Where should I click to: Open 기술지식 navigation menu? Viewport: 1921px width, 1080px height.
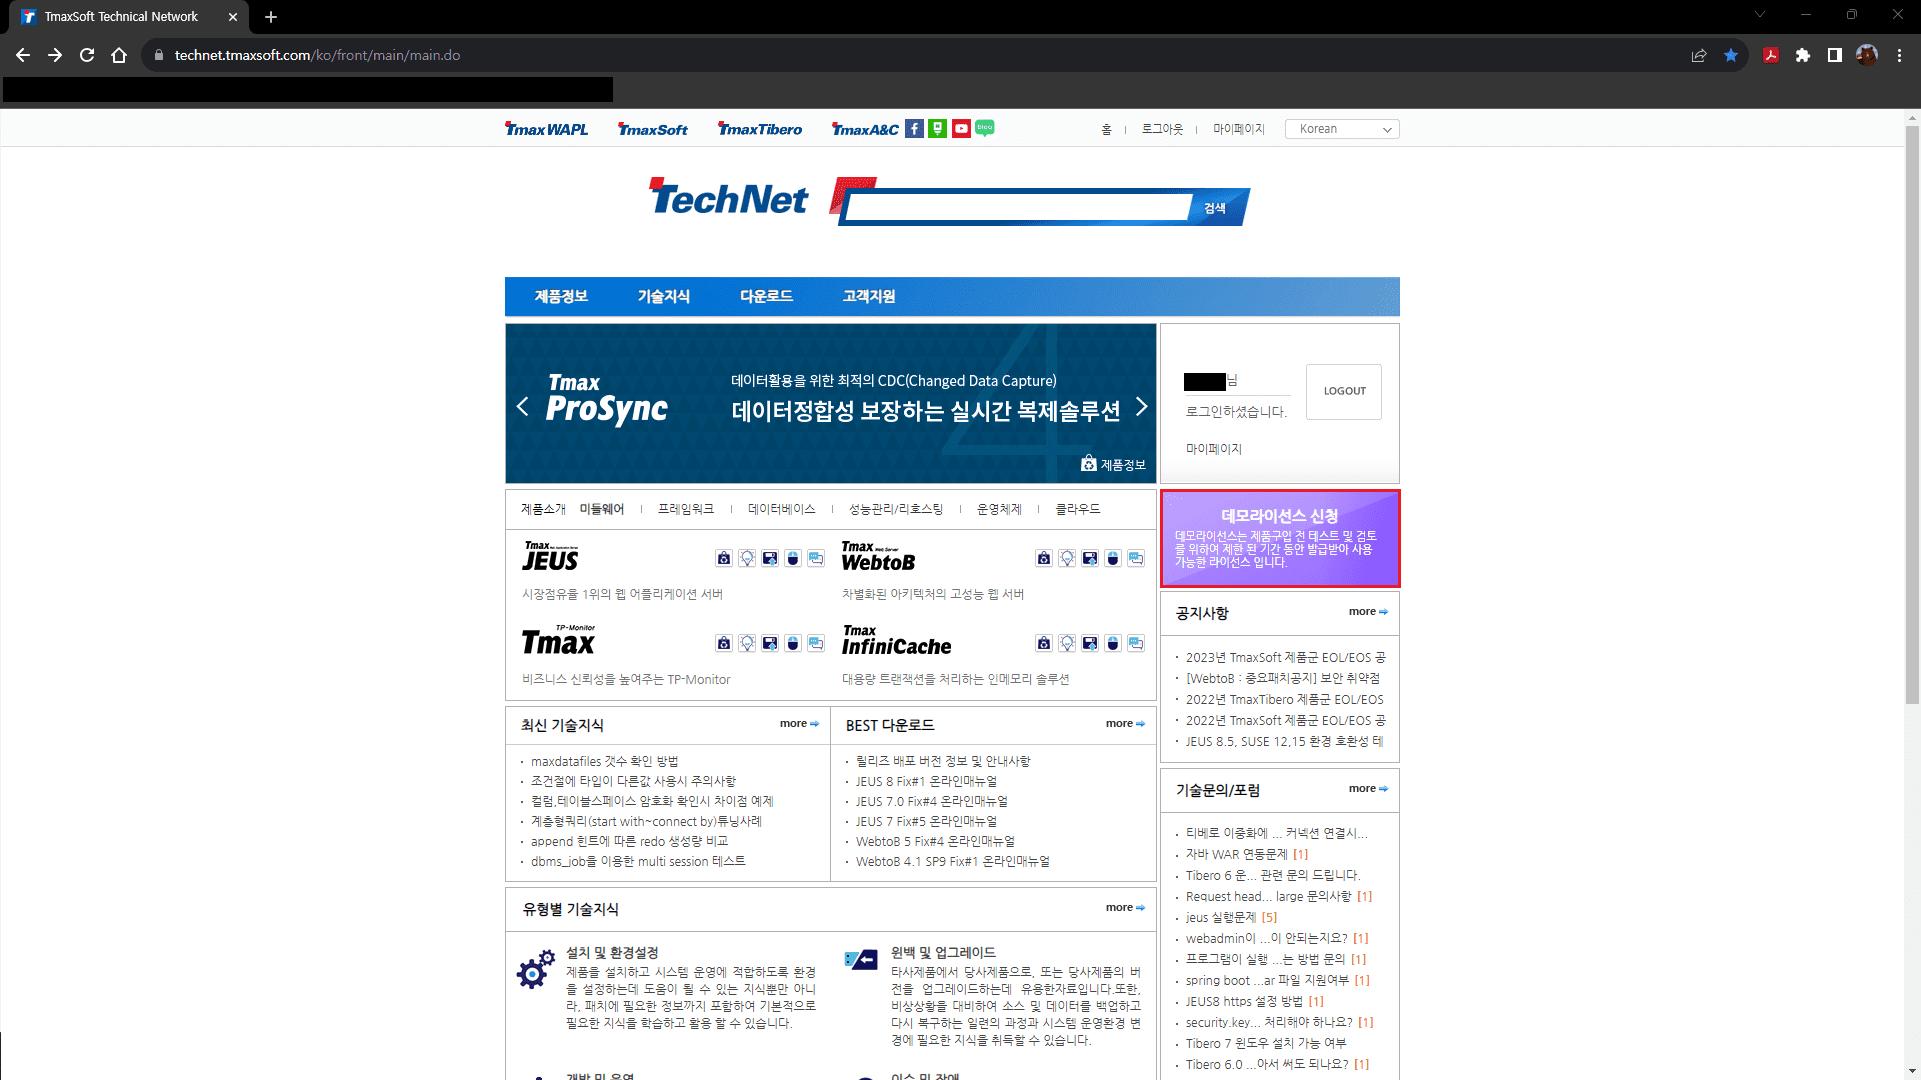click(664, 296)
